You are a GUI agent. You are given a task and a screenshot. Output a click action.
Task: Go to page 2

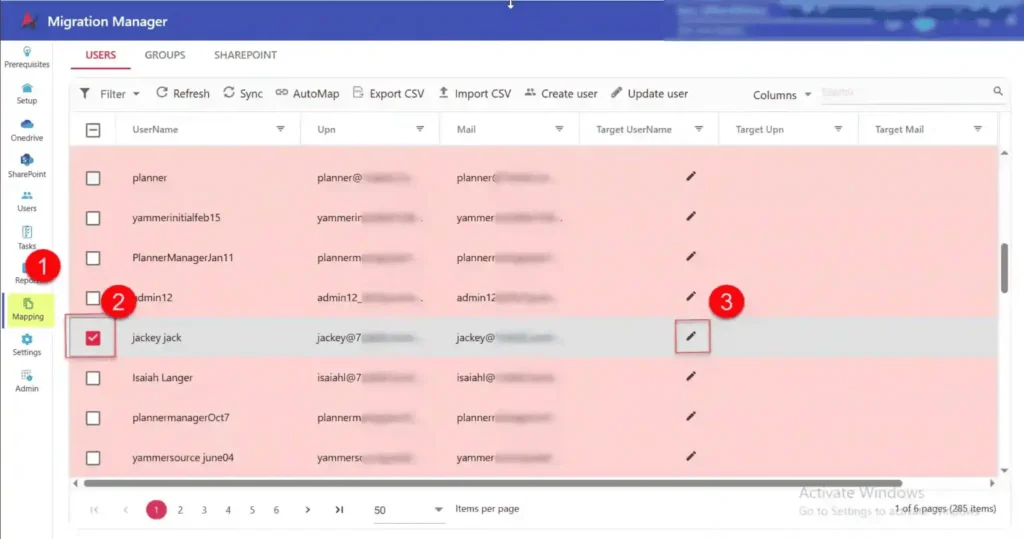pos(180,510)
